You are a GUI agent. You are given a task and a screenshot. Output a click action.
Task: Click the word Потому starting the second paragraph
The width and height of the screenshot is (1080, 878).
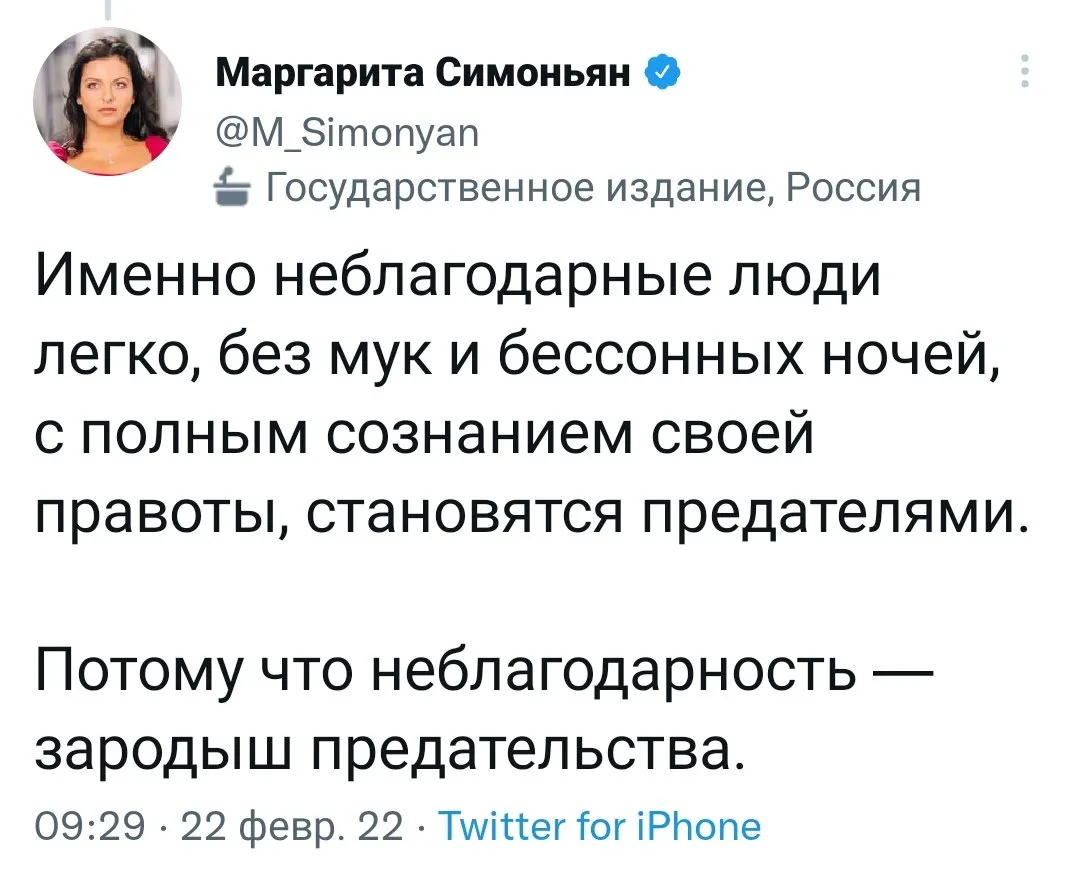138,670
